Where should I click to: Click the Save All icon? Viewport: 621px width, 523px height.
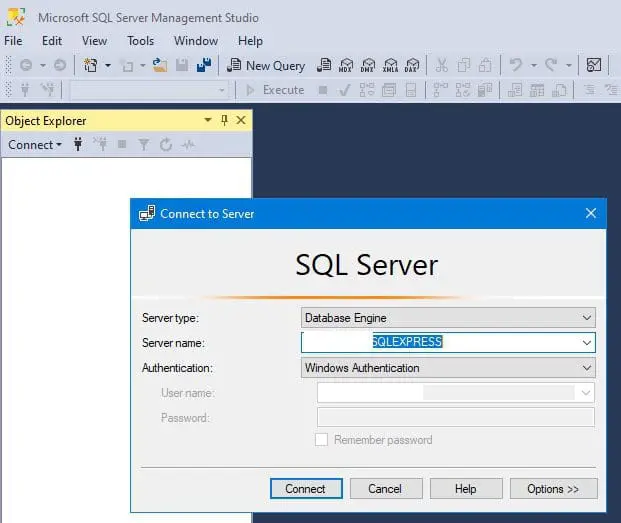(x=204, y=65)
